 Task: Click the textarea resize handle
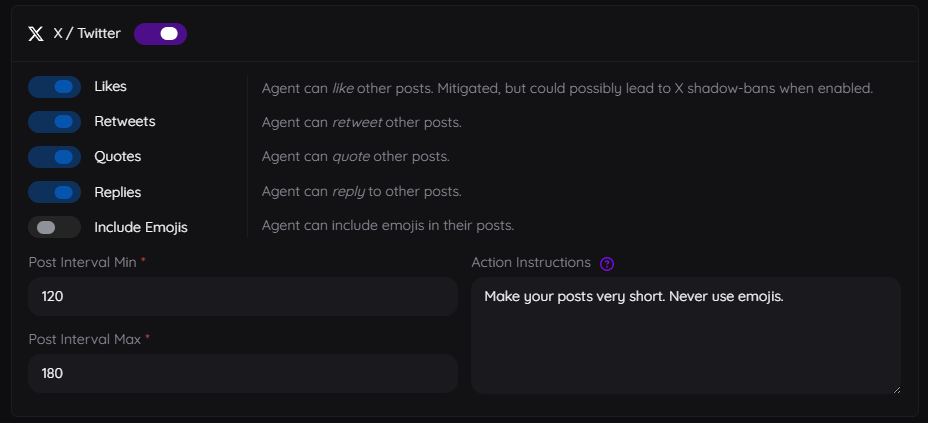[x=895, y=388]
